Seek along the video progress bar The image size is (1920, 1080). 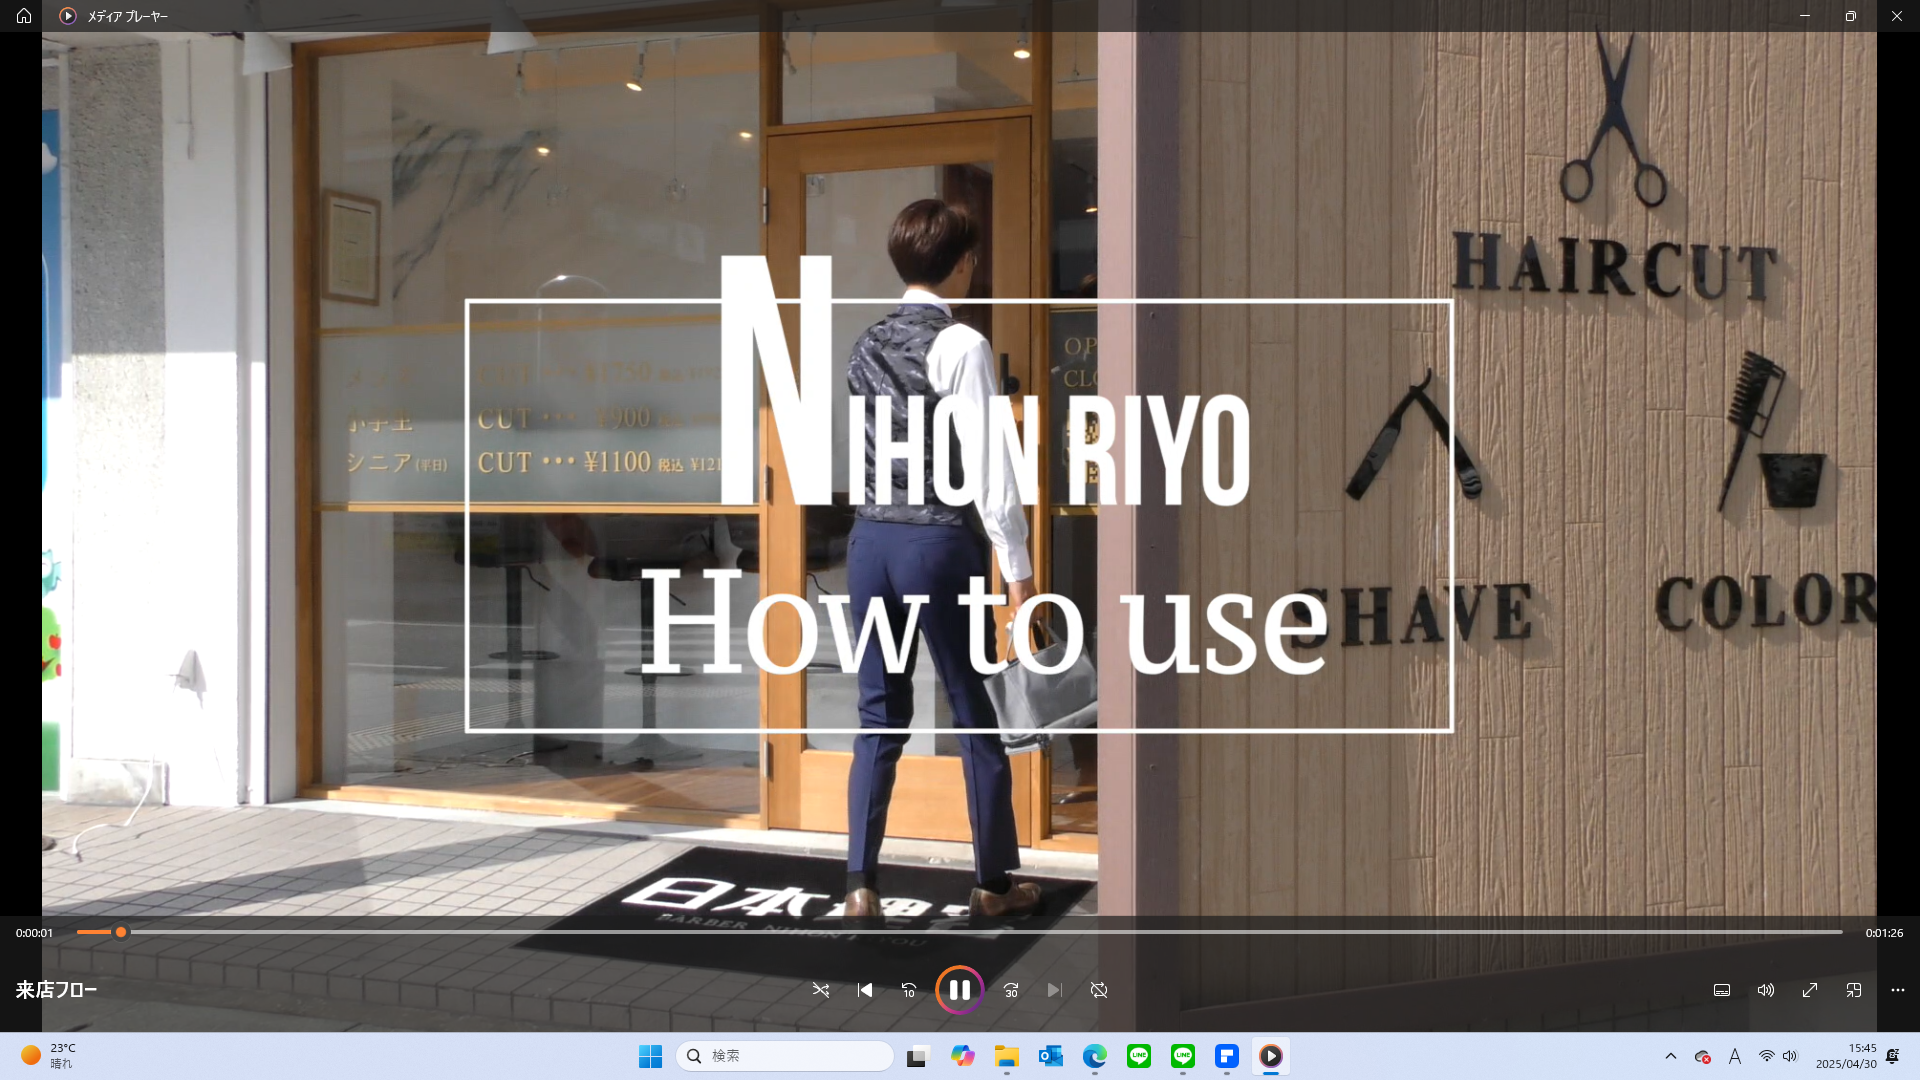960,932
